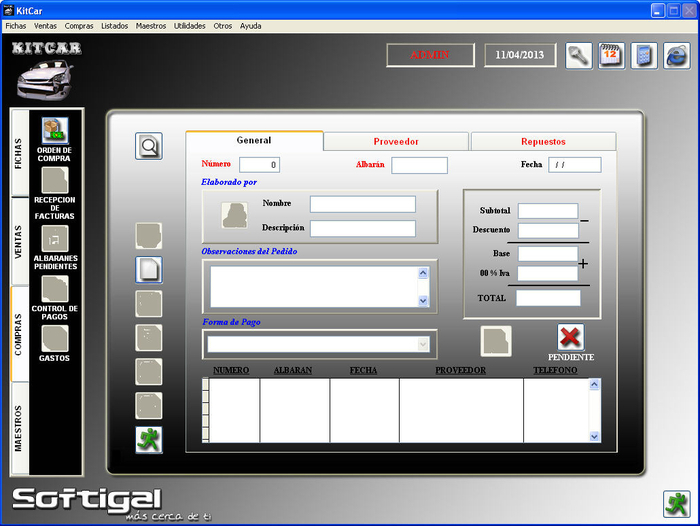Click disabled toolbar icon above new document
700x526 pixels.
[149, 236]
